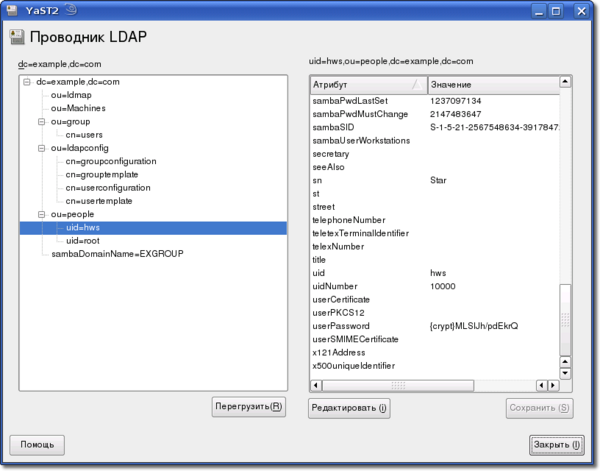Select the userPassword attribute row
This screenshot has width=600, height=471.
point(341,326)
